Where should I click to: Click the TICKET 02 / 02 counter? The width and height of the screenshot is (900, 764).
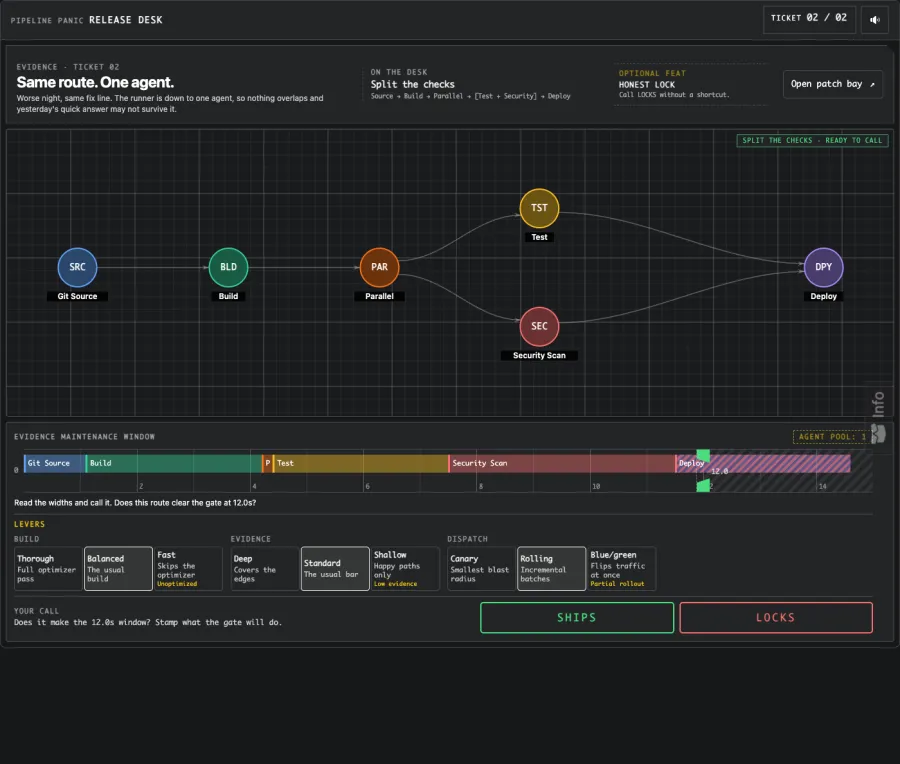(809, 18)
